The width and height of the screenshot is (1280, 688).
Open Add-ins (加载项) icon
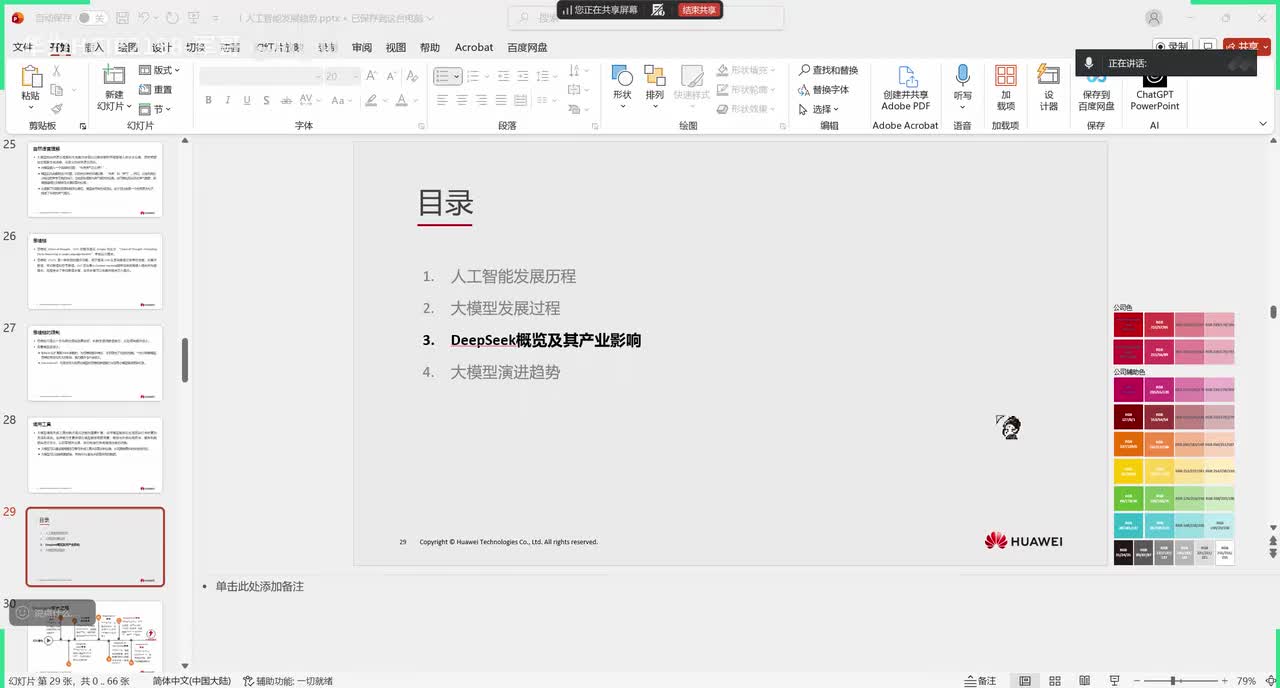click(x=1006, y=76)
